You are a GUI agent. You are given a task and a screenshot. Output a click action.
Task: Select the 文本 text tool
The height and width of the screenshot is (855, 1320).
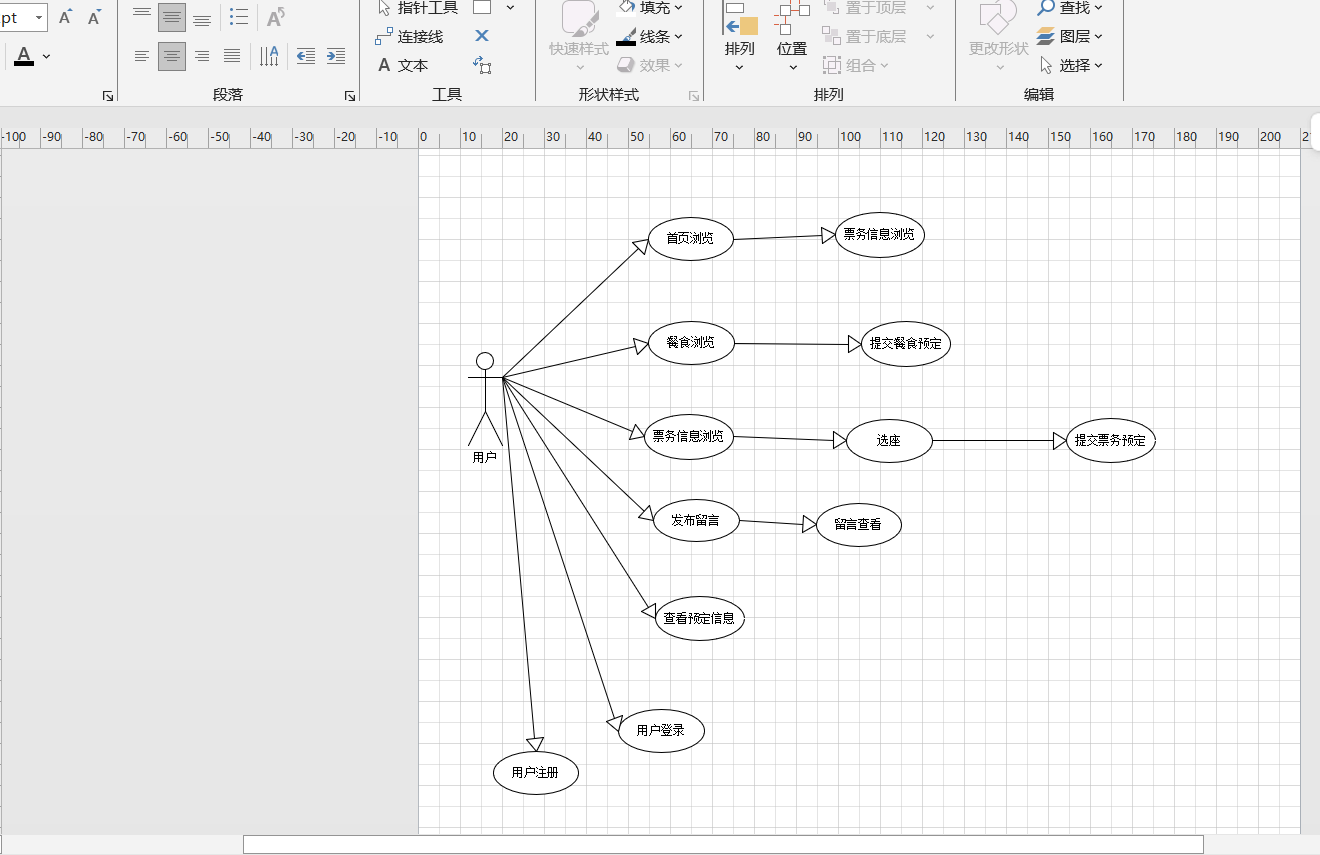pos(402,65)
